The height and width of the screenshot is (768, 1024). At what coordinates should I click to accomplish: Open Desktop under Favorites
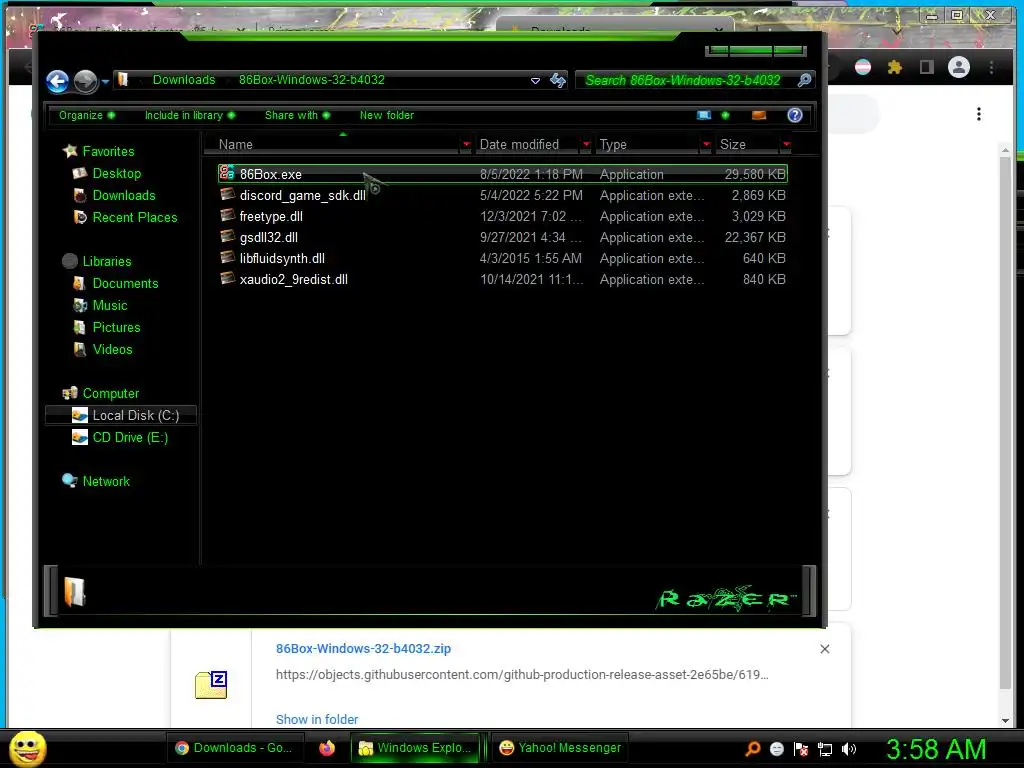click(x=117, y=173)
